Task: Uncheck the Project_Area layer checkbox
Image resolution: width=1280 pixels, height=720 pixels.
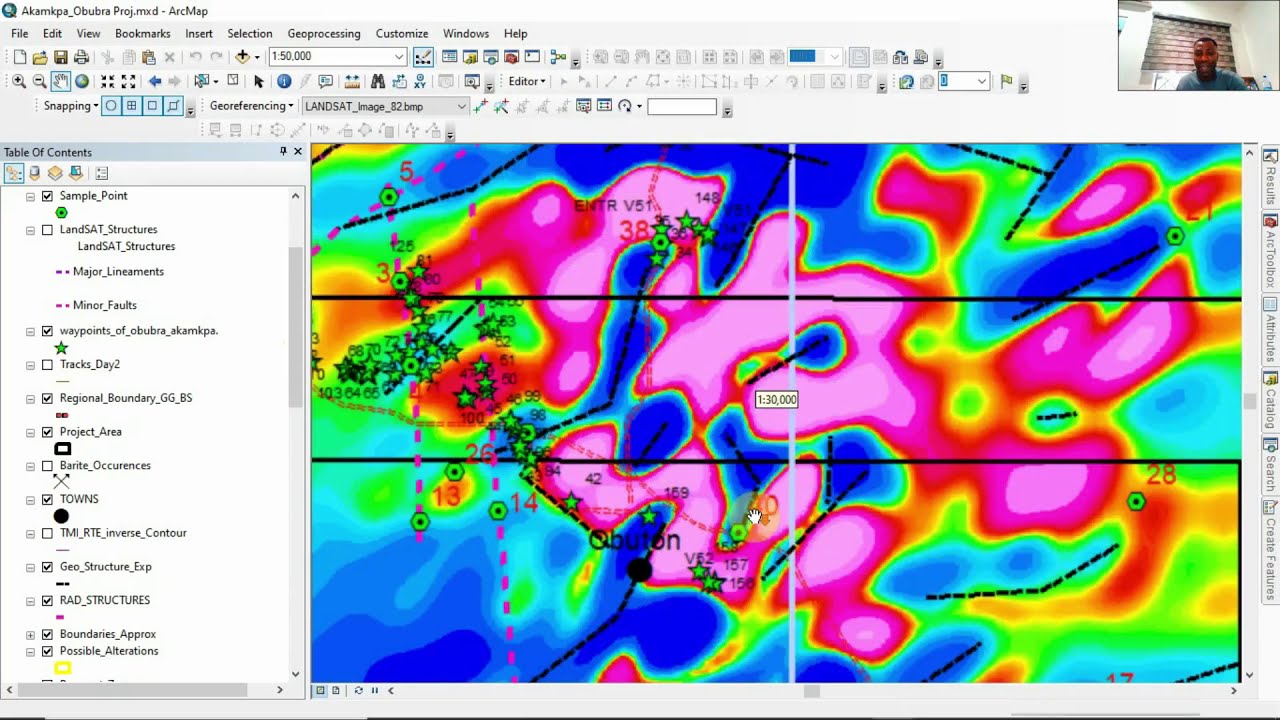Action: 47,432
